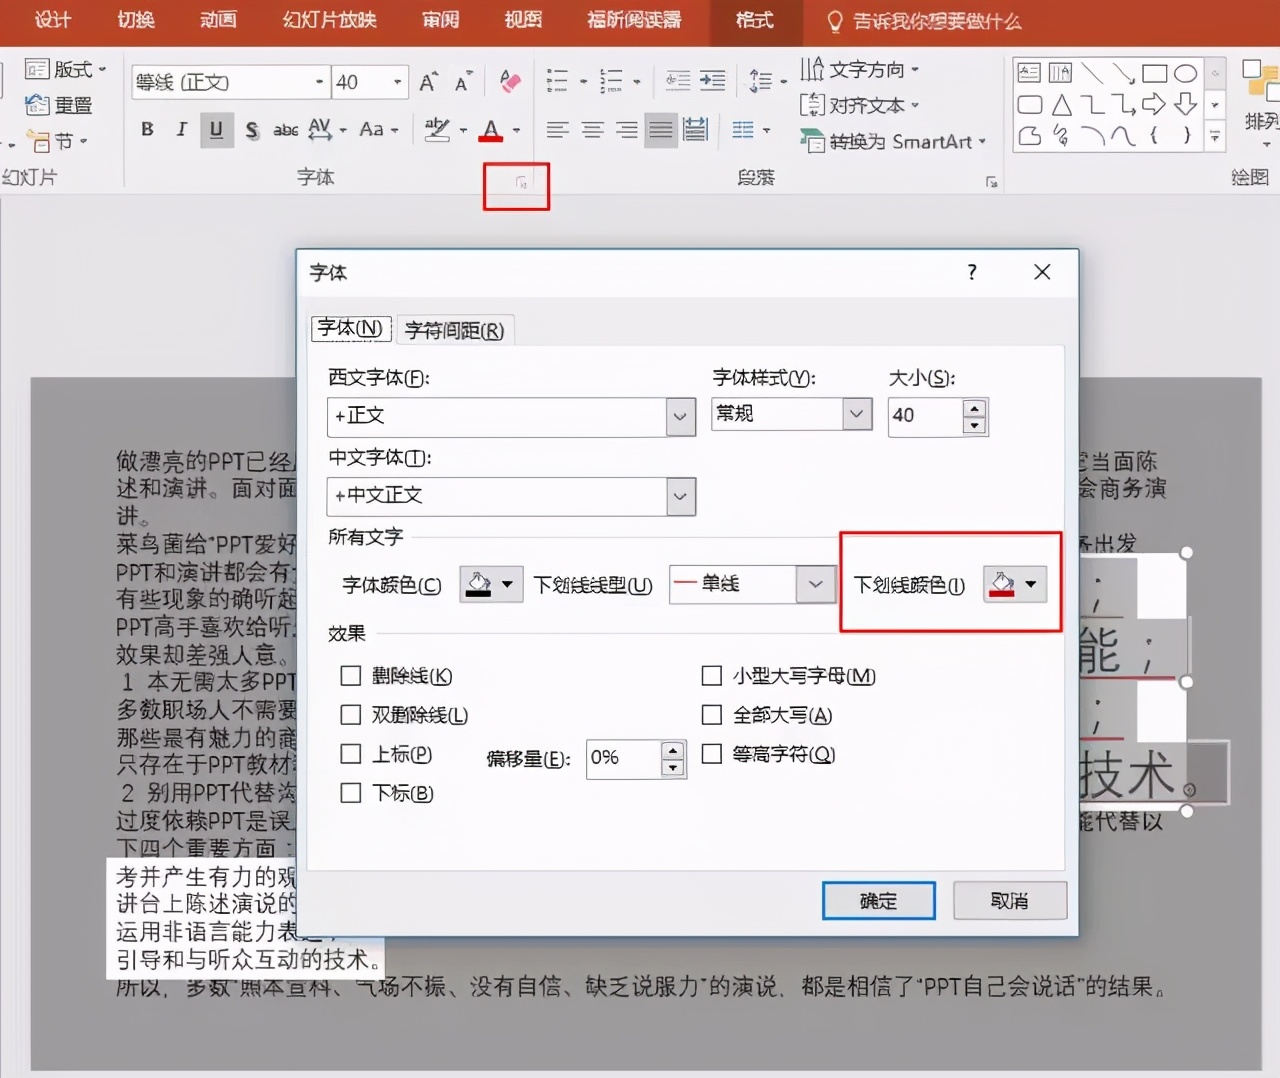Toggle bold formatting in the ribbon
Screen dimensions: 1280x1078
pyautogui.click(x=147, y=129)
